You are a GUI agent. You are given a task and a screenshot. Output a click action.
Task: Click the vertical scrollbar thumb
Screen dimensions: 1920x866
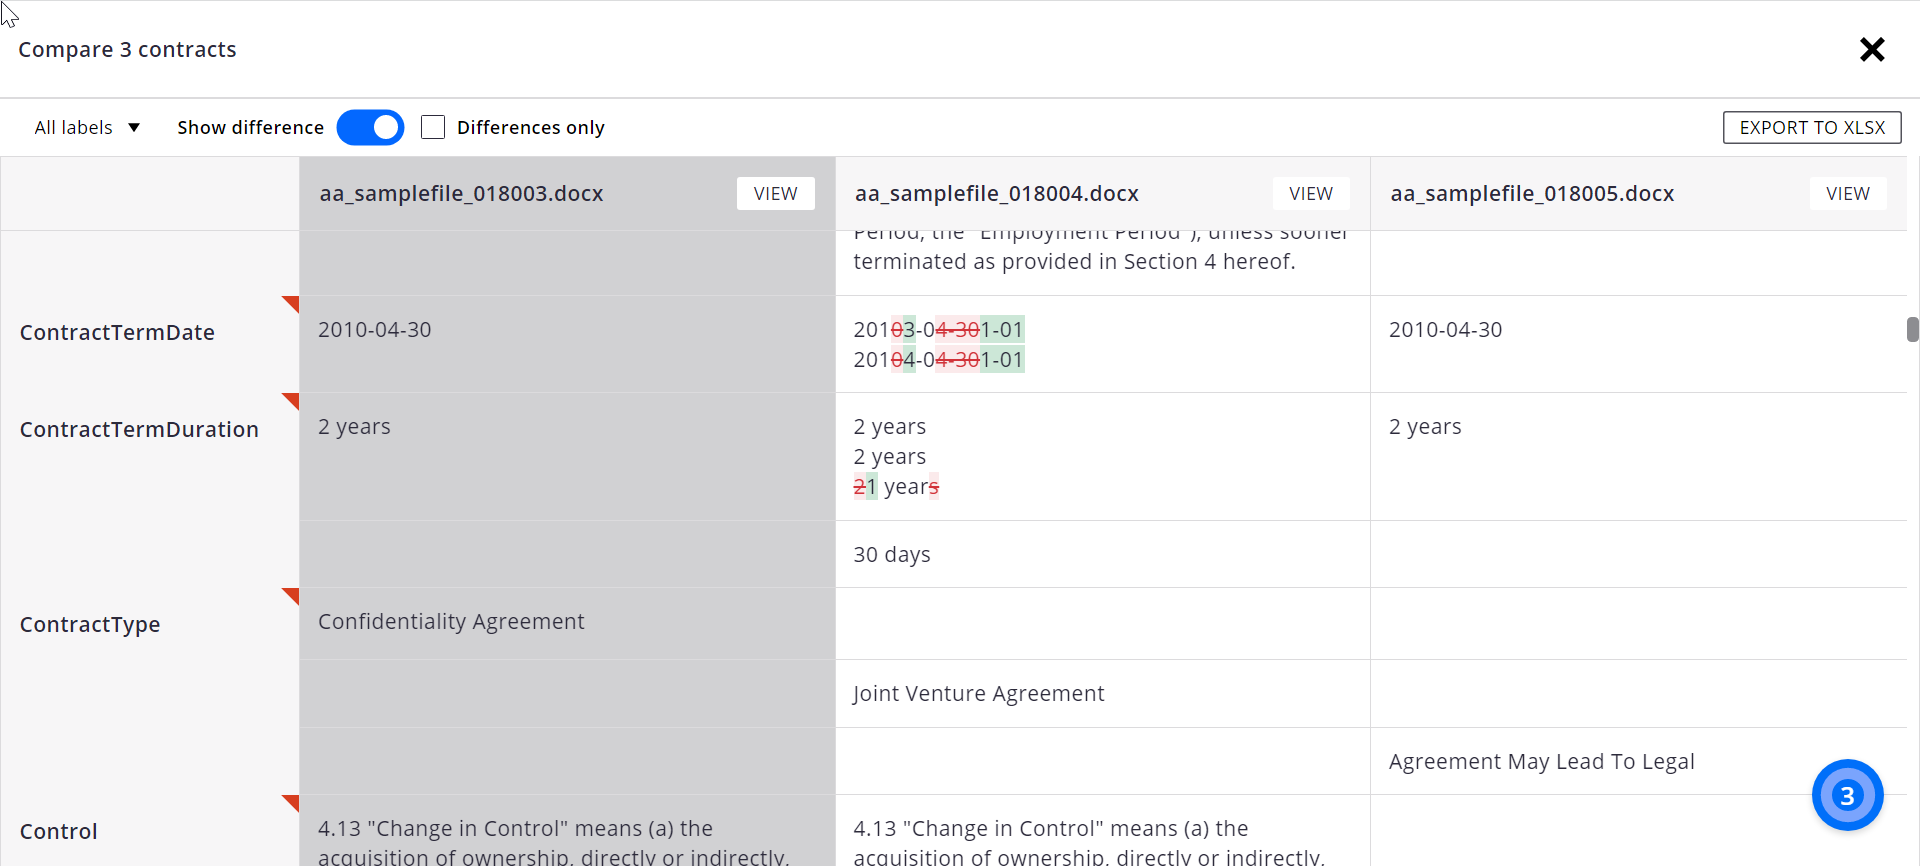pyautogui.click(x=1913, y=329)
